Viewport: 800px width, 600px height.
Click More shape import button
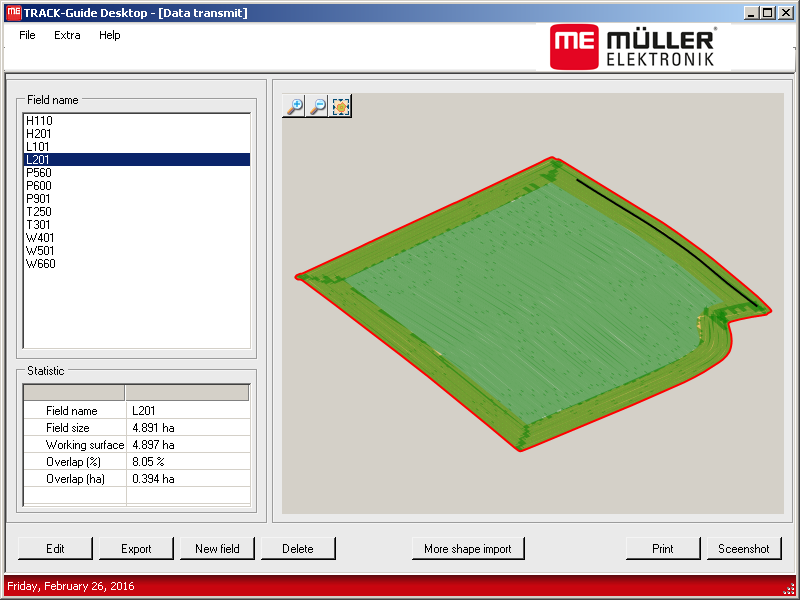click(x=467, y=549)
